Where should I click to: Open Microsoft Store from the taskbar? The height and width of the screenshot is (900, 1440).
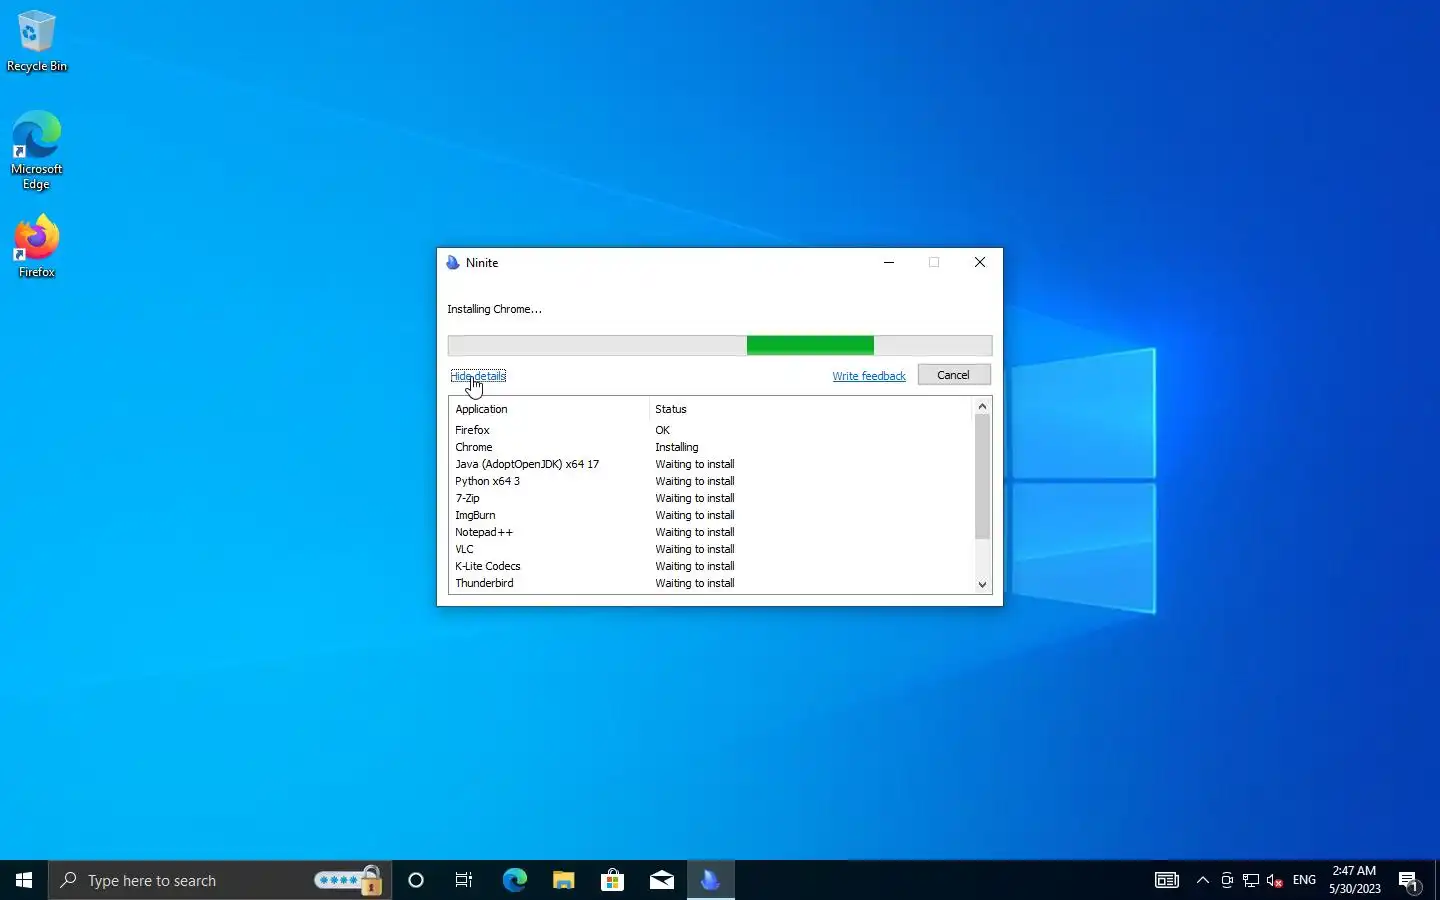click(612, 880)
